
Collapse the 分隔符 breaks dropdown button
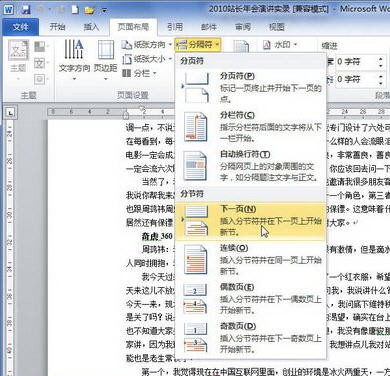click(197, 44)
